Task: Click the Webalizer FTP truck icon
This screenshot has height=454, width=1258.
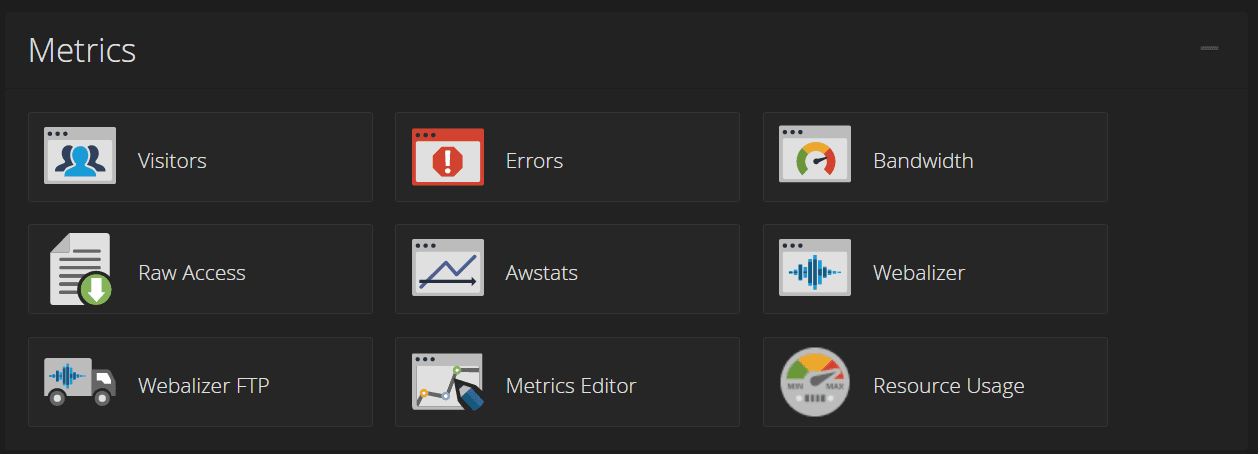Action: [80, 381]
